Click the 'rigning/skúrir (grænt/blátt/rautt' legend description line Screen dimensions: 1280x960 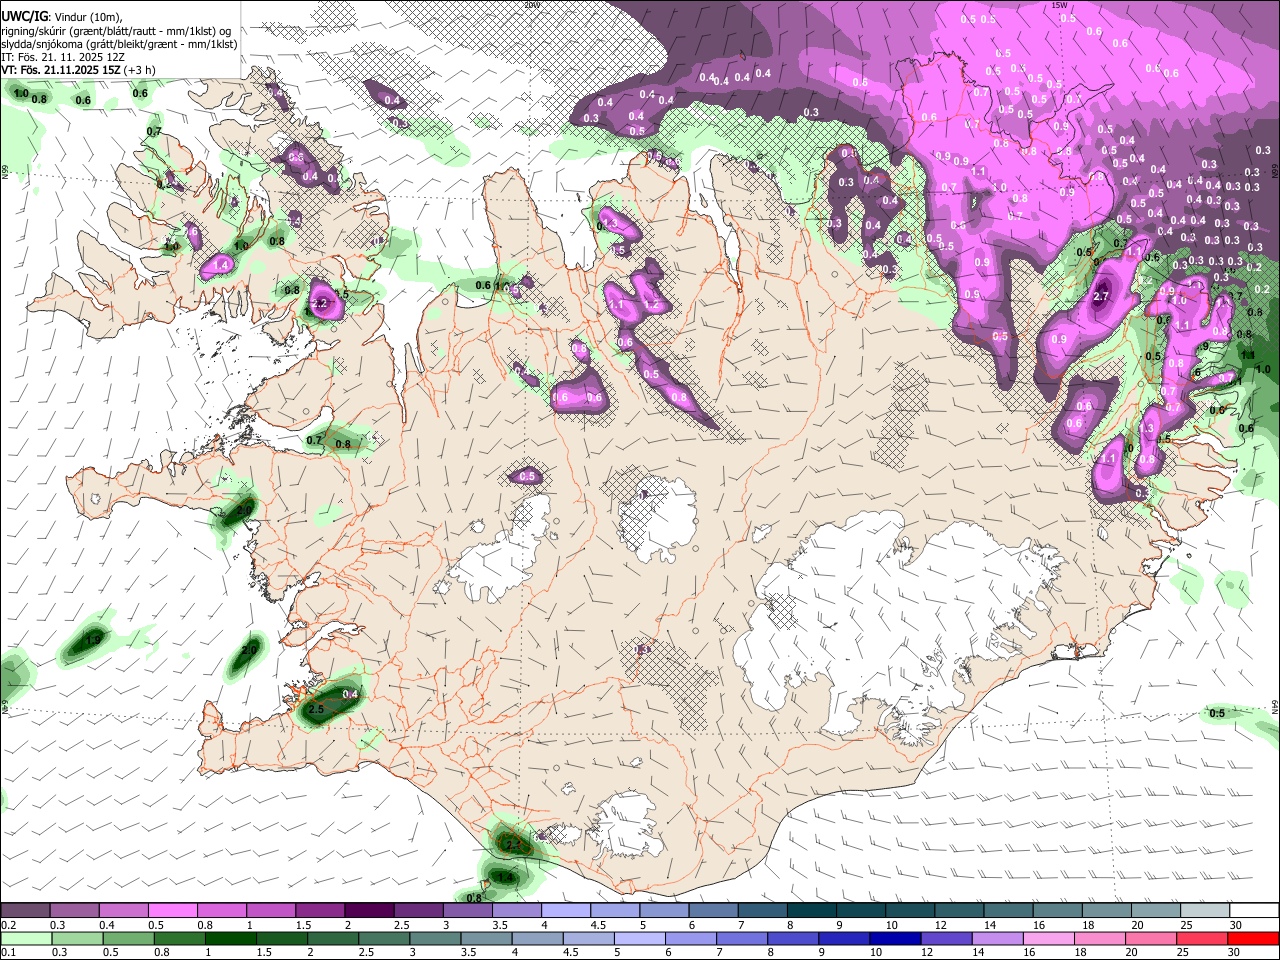tap(116, 31)
